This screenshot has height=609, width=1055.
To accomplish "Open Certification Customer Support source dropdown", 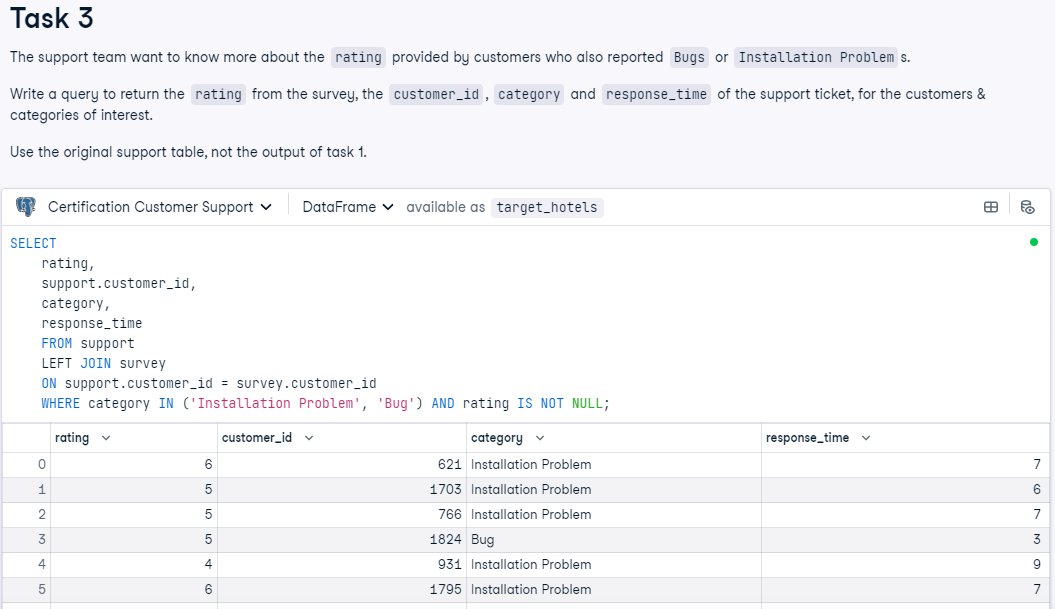I will 160,207.
